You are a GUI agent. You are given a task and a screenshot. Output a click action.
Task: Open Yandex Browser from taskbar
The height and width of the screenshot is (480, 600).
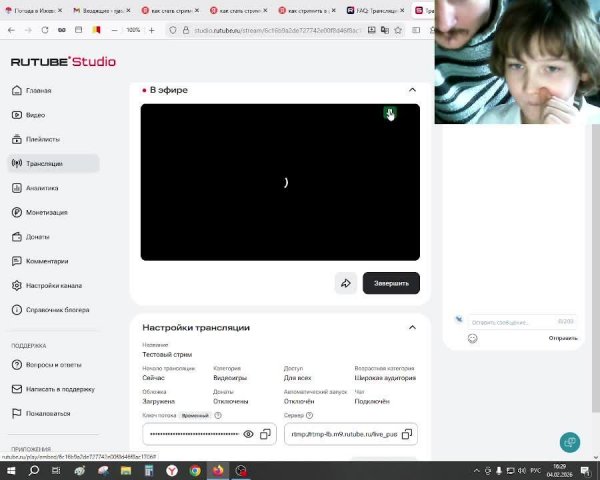pyautogui.click(x=172, y=470)
